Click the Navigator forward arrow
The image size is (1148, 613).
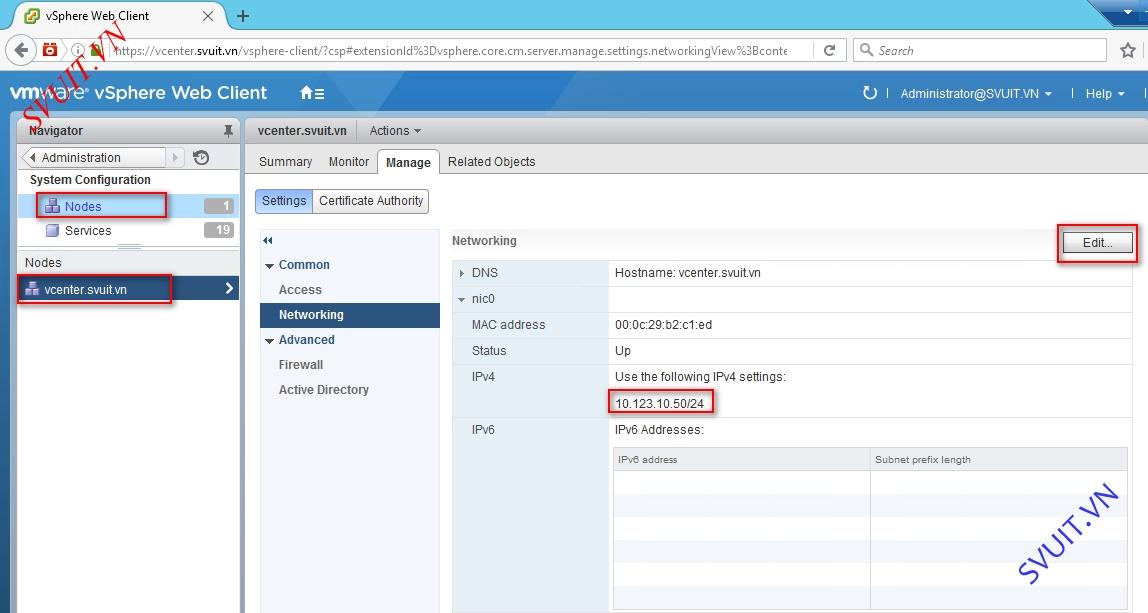click(174, 157)
